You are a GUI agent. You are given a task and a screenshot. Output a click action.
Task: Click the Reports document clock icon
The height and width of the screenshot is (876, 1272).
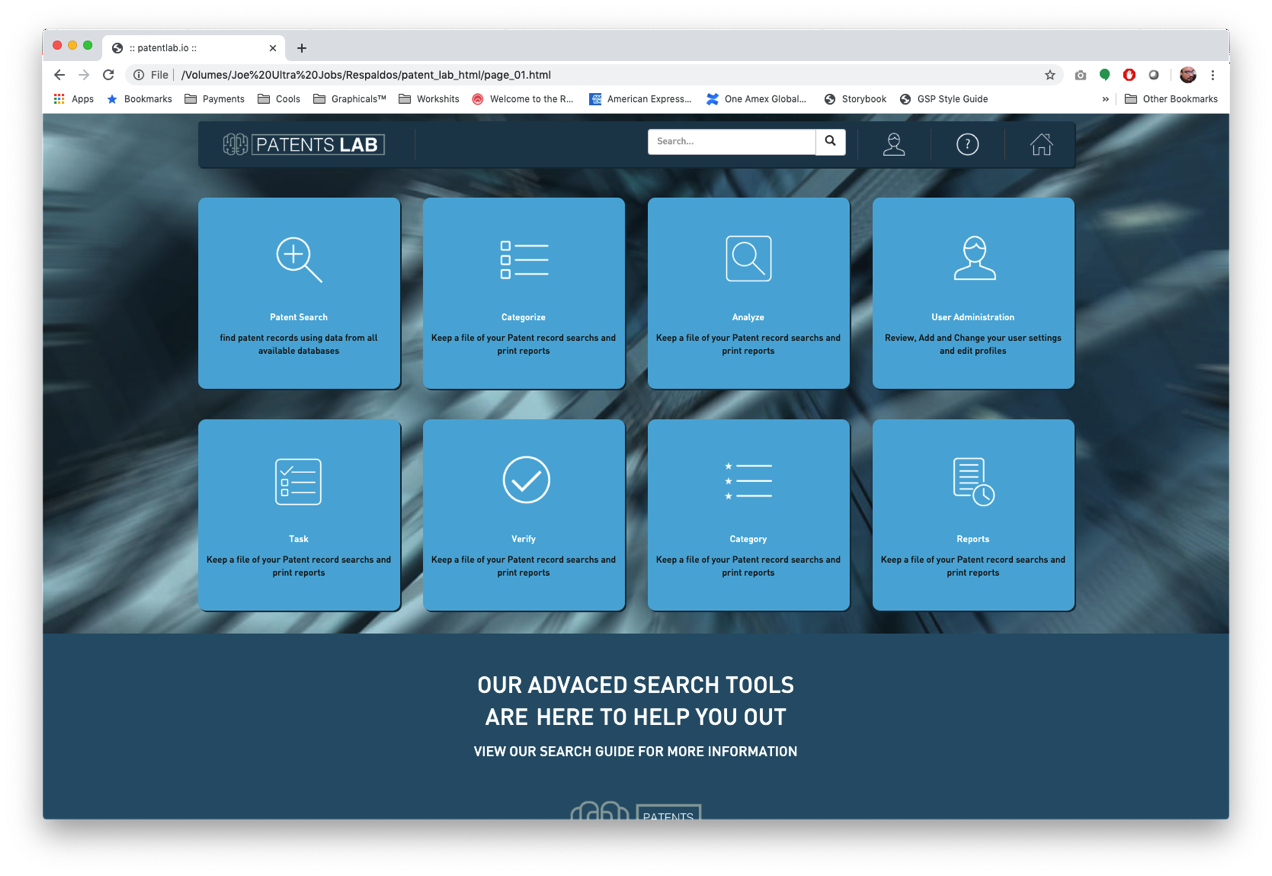tap(973, 482)
